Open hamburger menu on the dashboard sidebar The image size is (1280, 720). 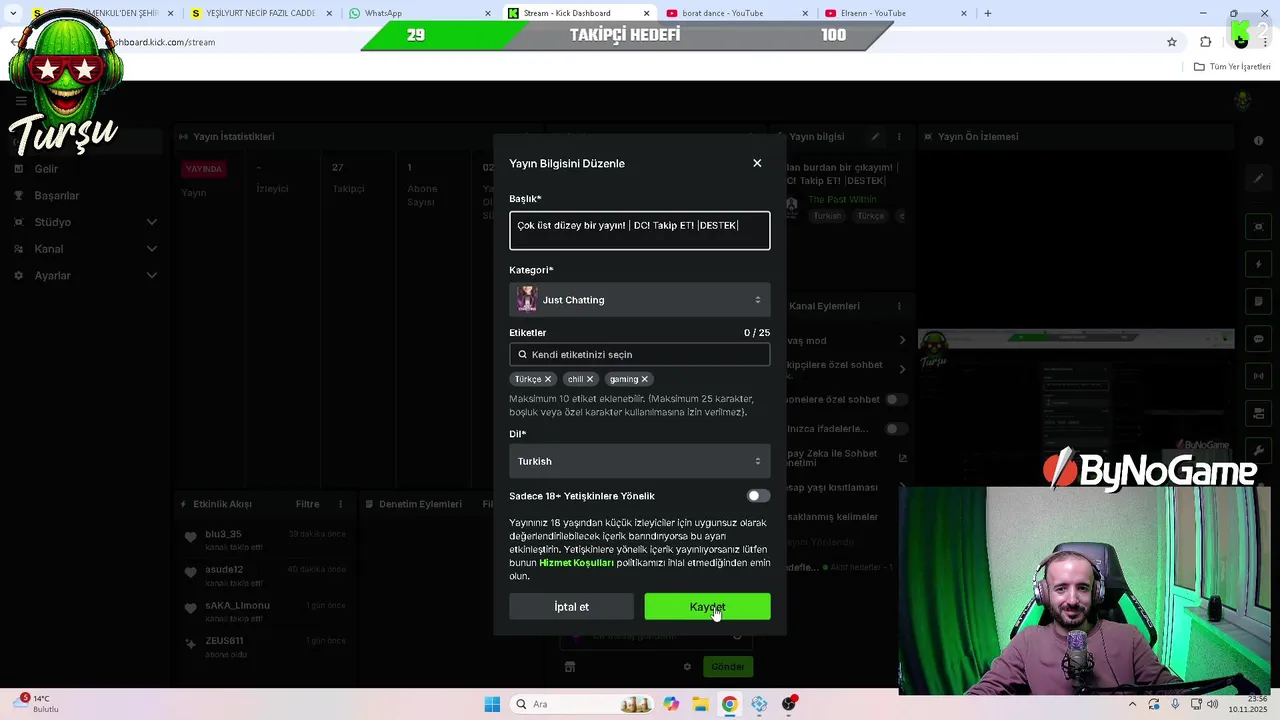pos(20,101)
